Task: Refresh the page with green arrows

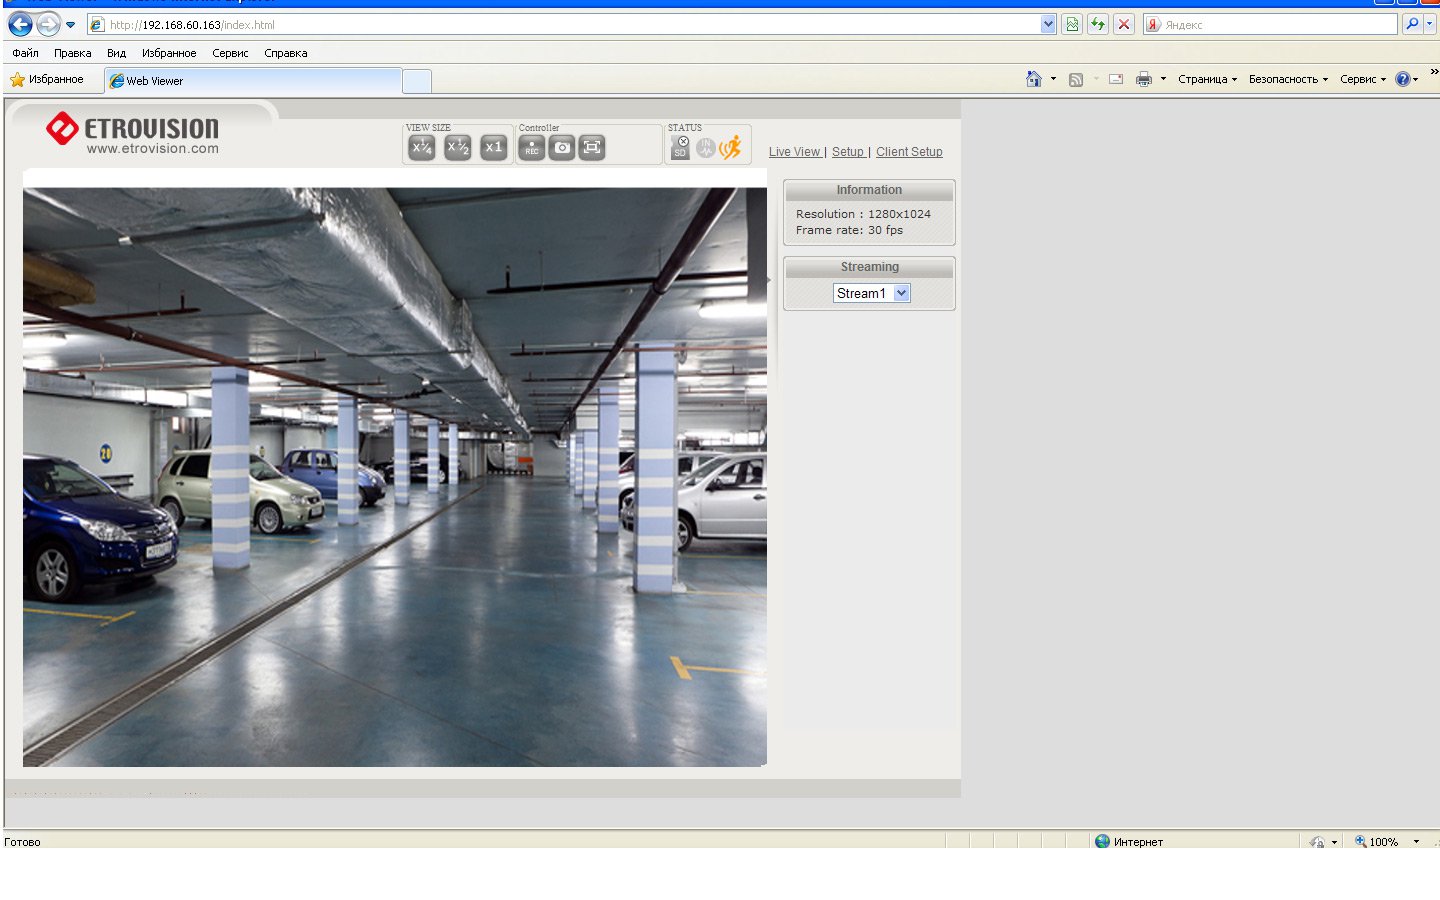Action: [1098, 24]
